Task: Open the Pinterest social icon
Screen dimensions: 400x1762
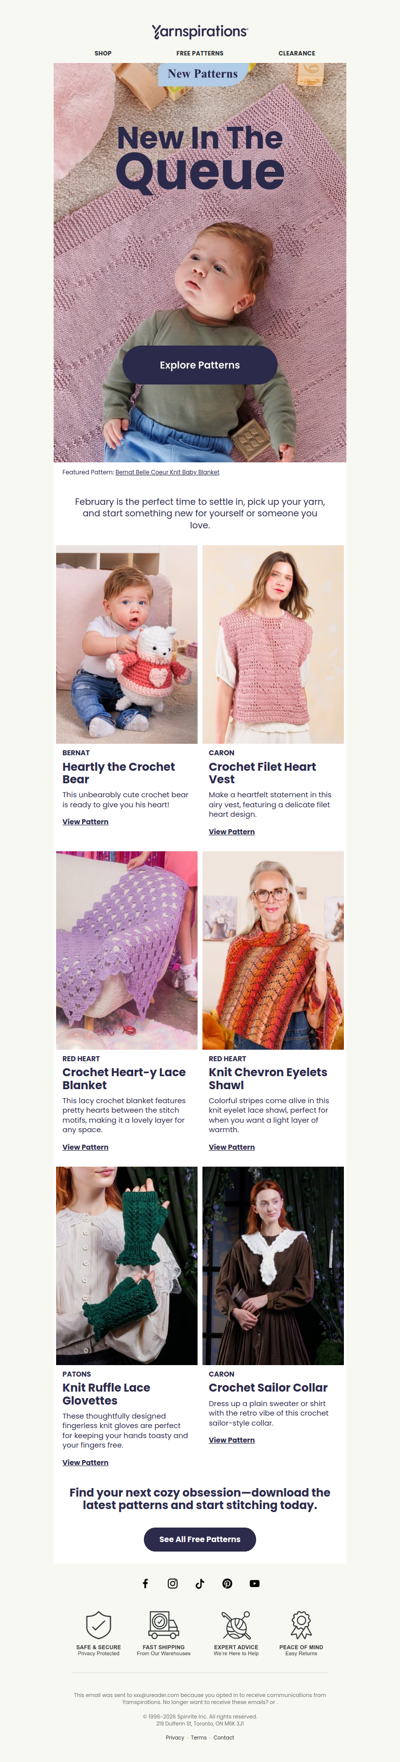Action: click(227, 1583)
